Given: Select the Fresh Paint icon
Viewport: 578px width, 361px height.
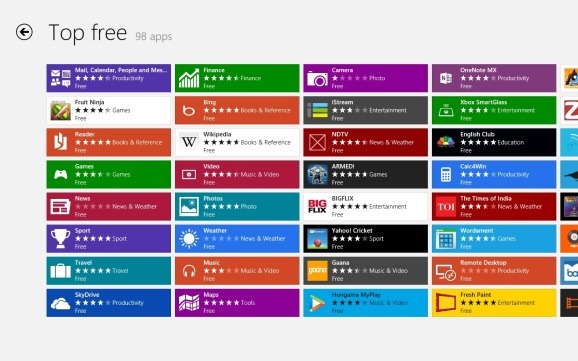Looking at the screenshot, I should click(x=446, y=303).
